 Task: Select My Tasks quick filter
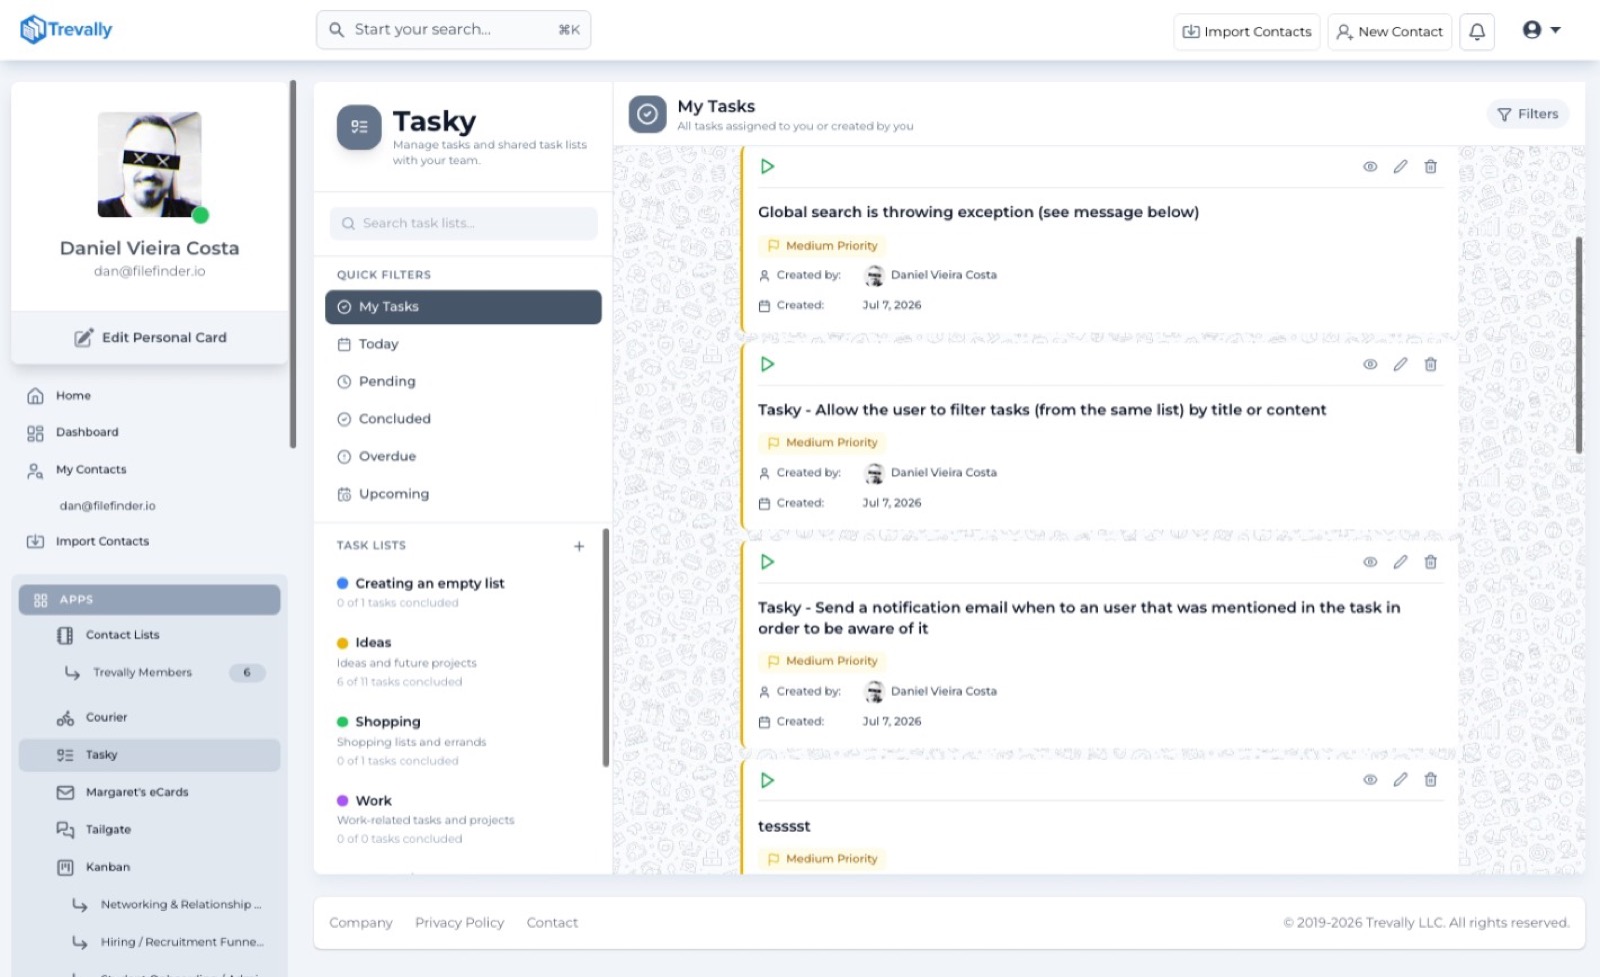click(463, 307)
